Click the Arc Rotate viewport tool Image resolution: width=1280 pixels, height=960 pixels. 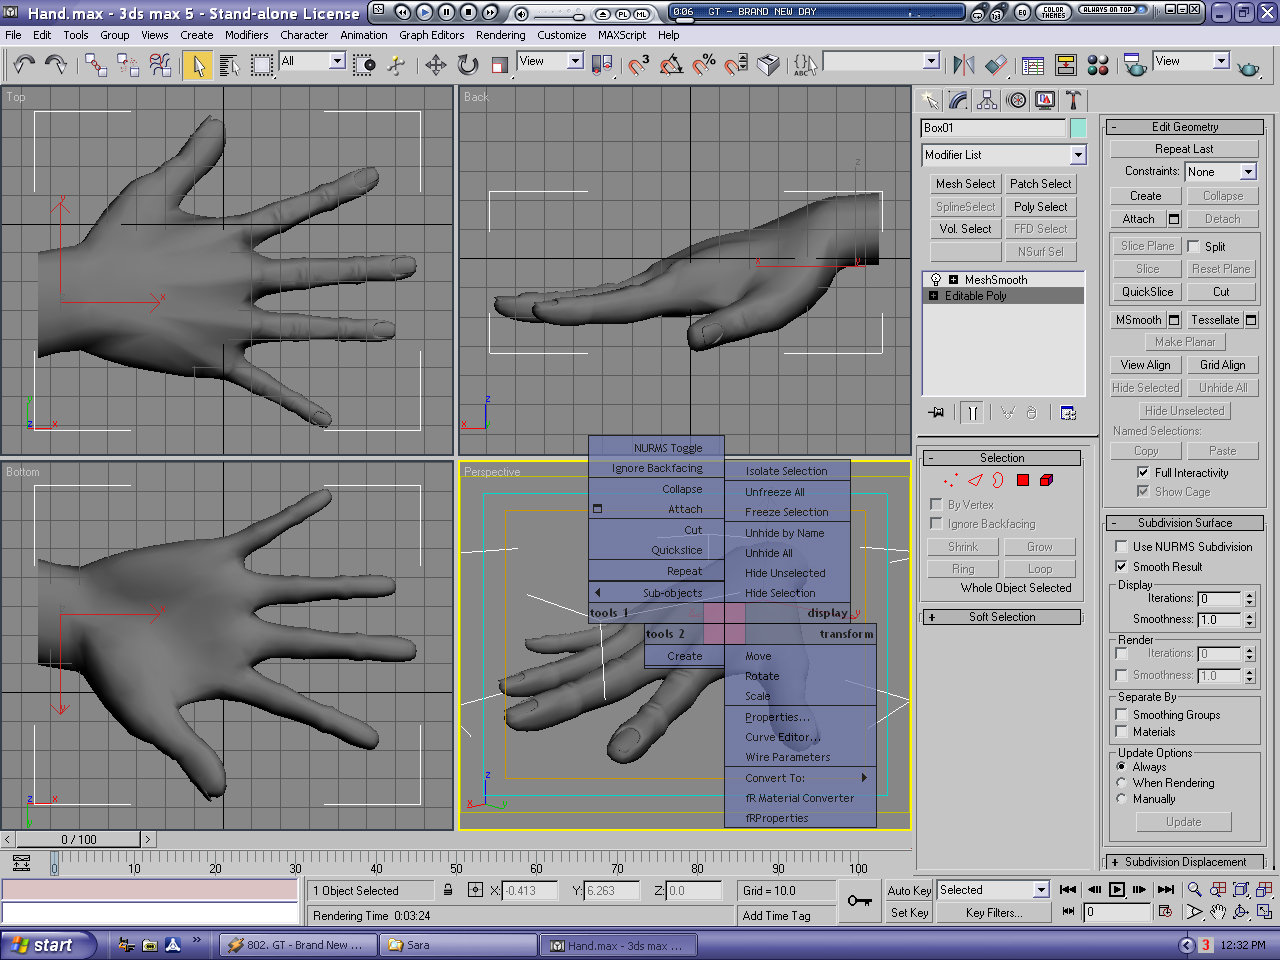tap(1241, 912)
